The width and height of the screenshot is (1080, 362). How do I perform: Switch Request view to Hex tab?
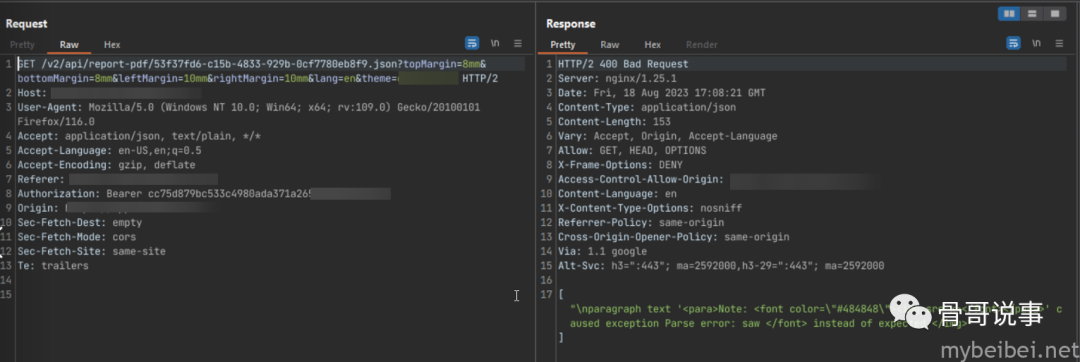point(112,45)
